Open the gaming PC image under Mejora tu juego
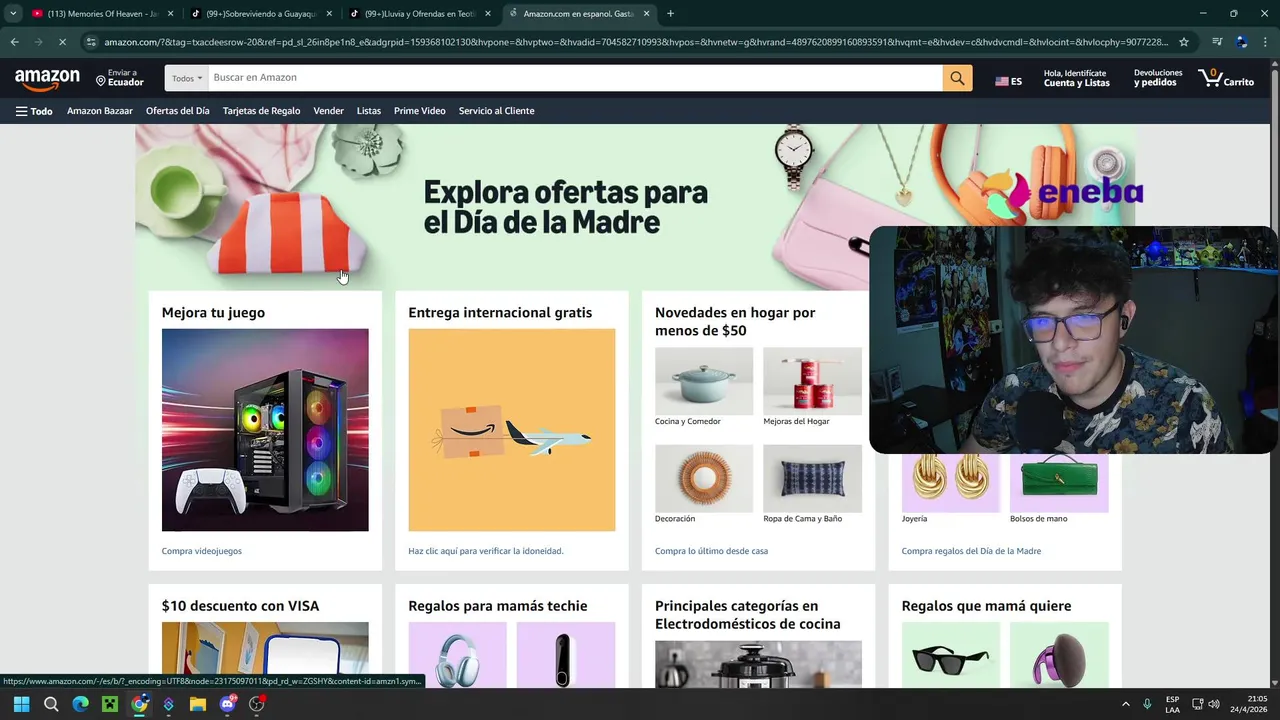 tap(265, 430)
